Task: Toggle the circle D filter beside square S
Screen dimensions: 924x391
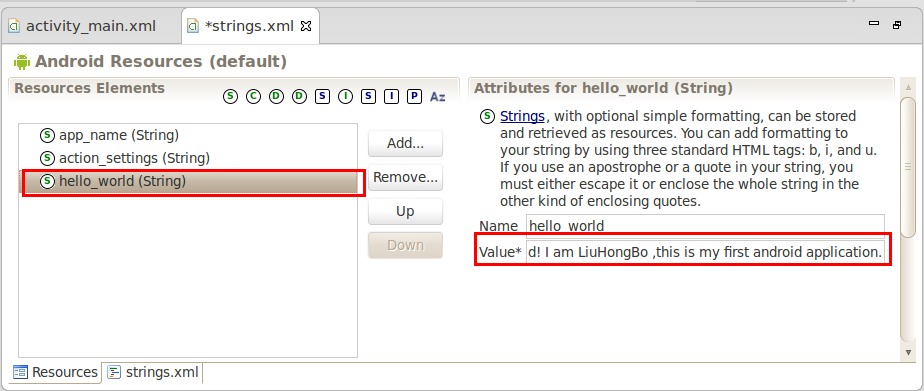Action: [x=299, y=97]
